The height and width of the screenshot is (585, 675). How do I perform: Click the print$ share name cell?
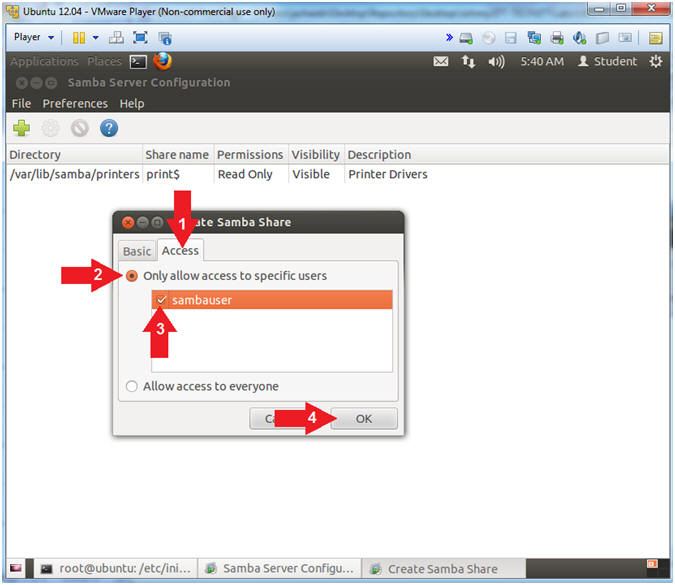tap(163, 174)
